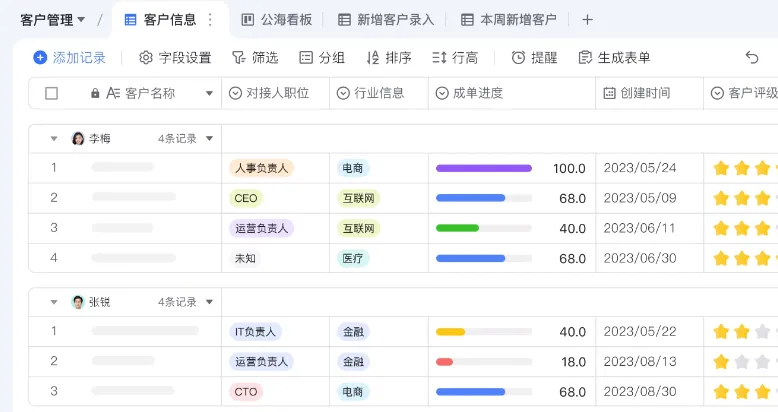The width and height of the screenshot is (778, 412).
Task: Open field settings gear icon
Action: click(x=146, y=58)
